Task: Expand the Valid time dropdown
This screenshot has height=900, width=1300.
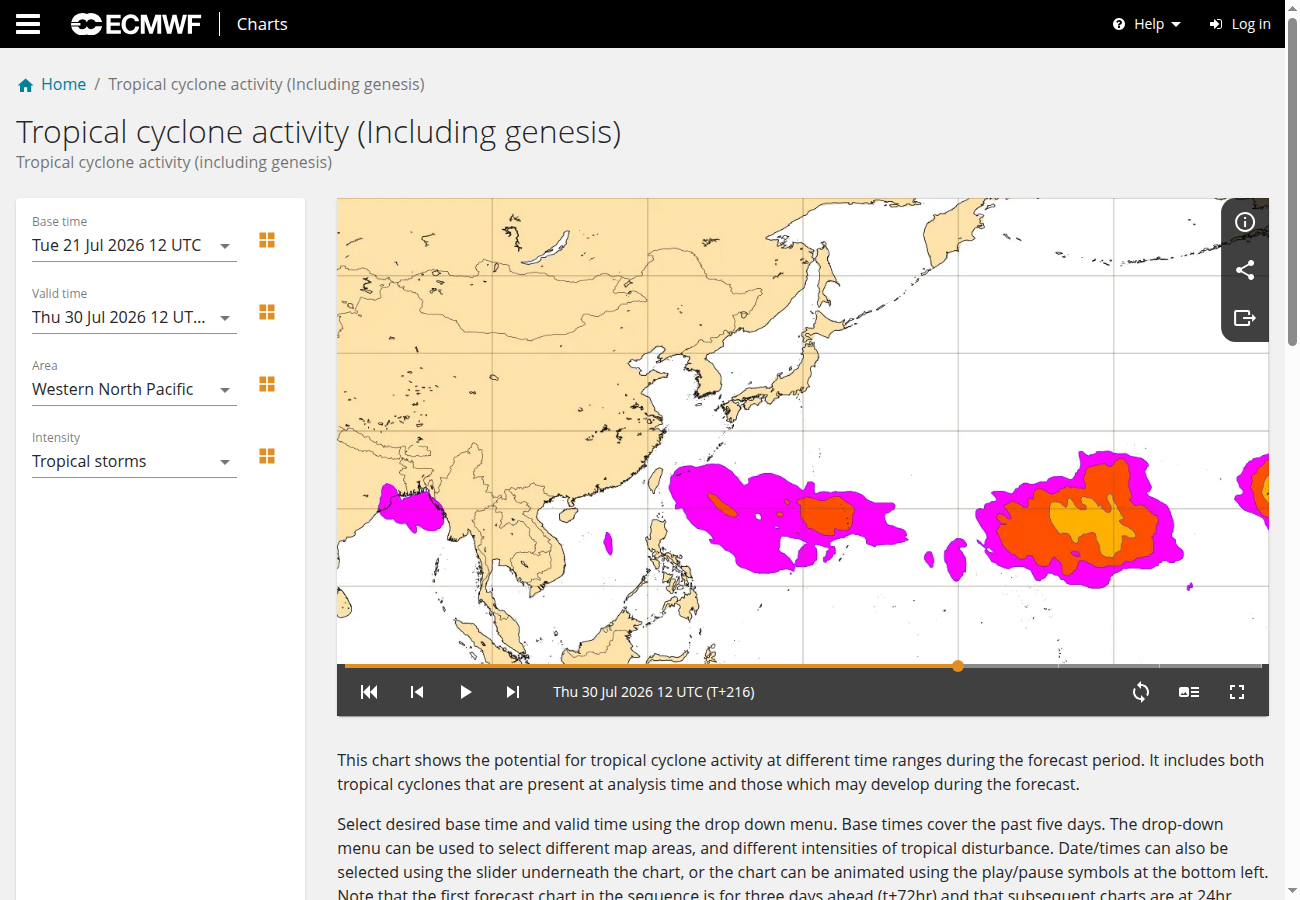Action: click(134, 317)
